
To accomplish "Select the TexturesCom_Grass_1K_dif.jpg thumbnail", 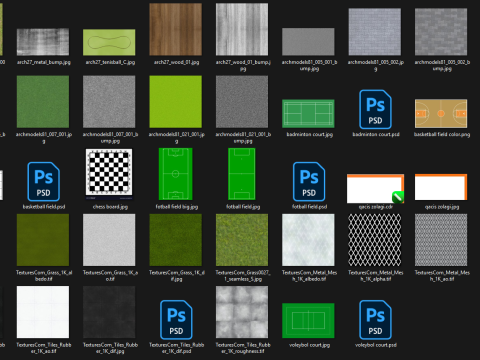I will point(176,240).
